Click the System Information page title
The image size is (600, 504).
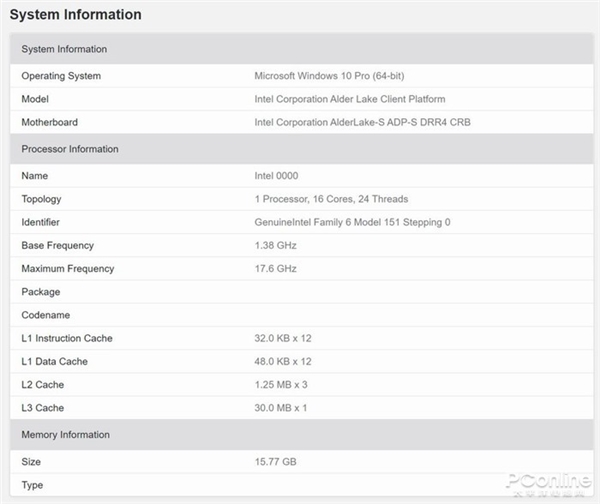(75, 15)
